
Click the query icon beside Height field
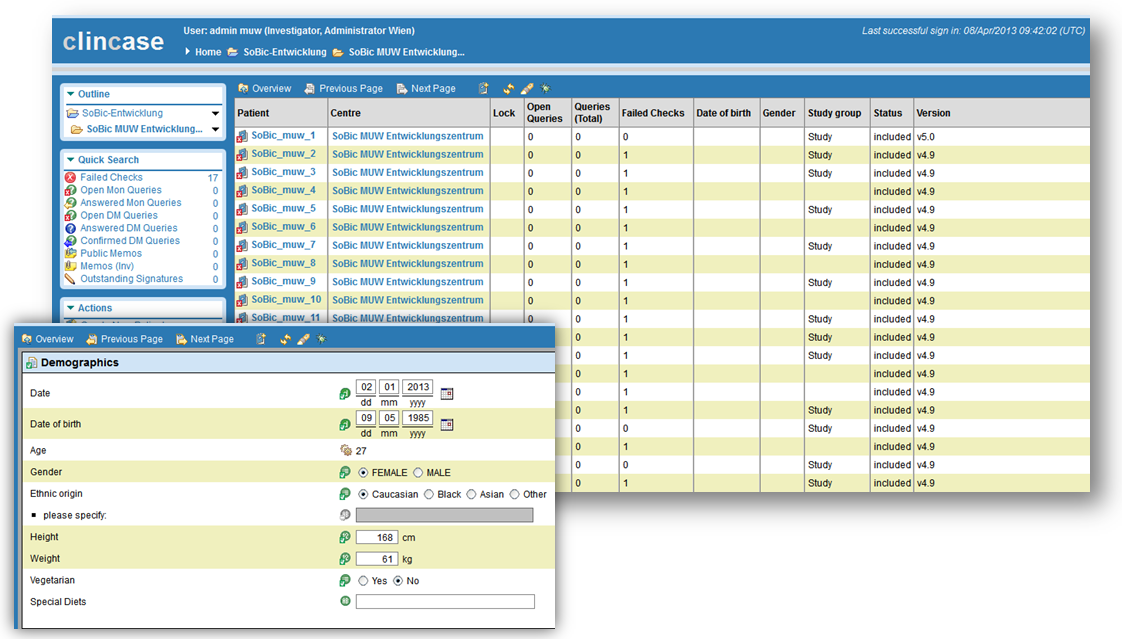(x=345, y=538)
